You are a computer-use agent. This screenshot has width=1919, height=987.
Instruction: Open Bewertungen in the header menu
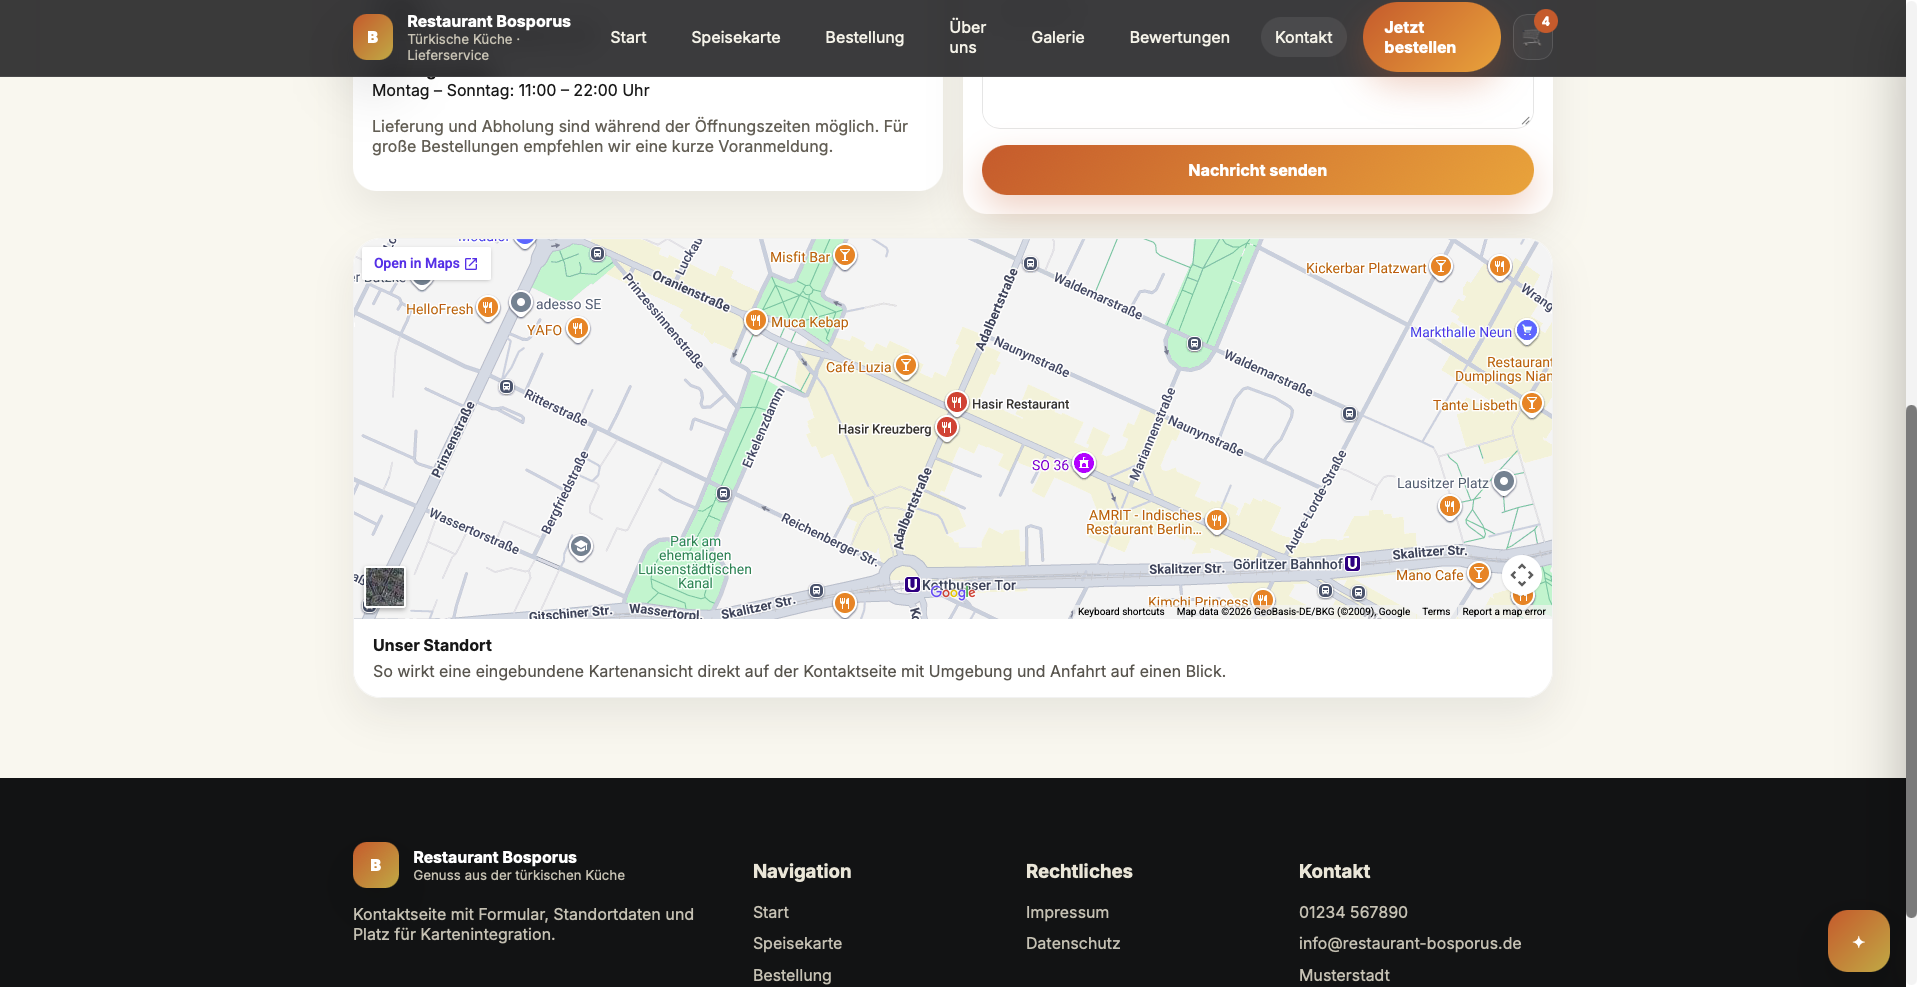point(1180,37)
